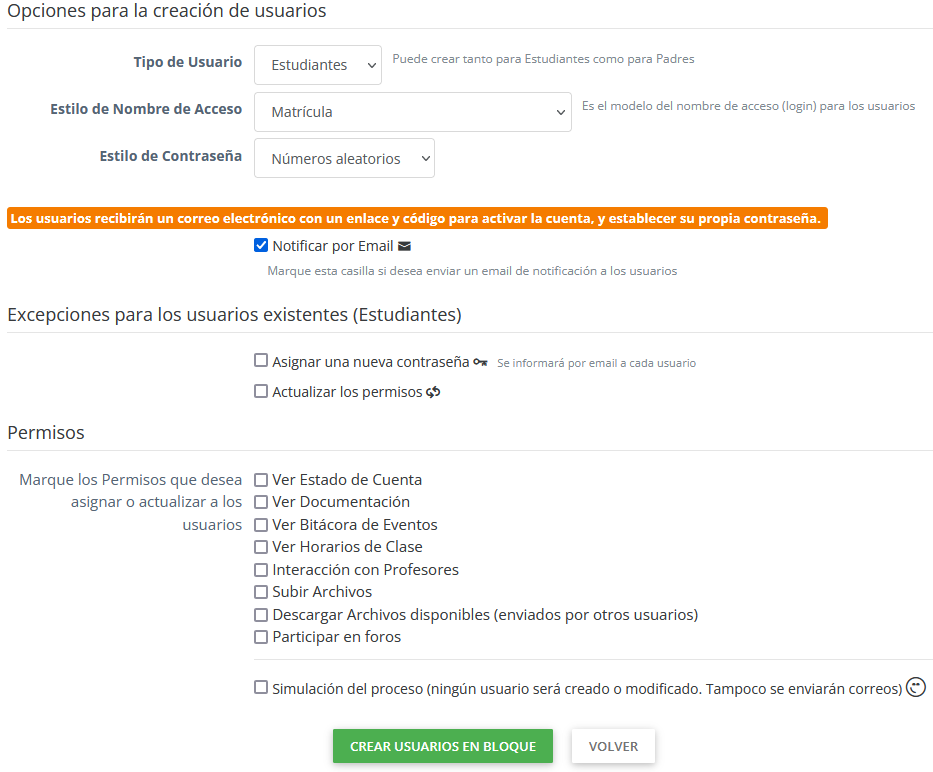
Task: Check Interacción con Profesores
Action: click(x=261, y=570)
